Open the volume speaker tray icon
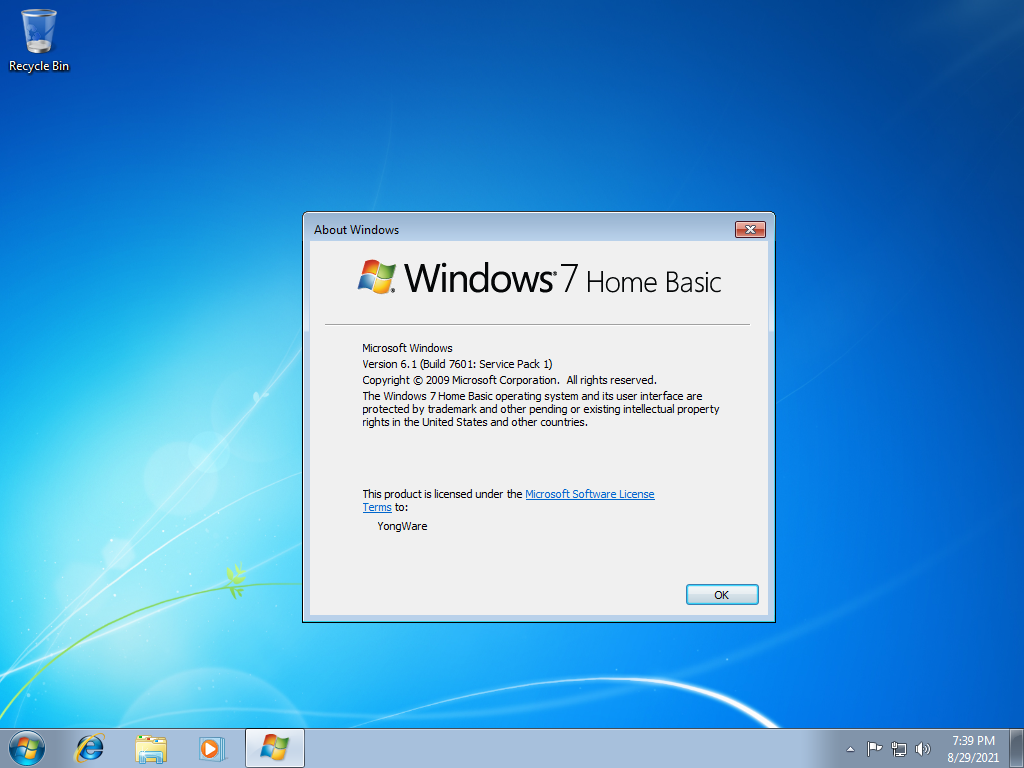Screen dimensions: 1024x768 (922, 749)
